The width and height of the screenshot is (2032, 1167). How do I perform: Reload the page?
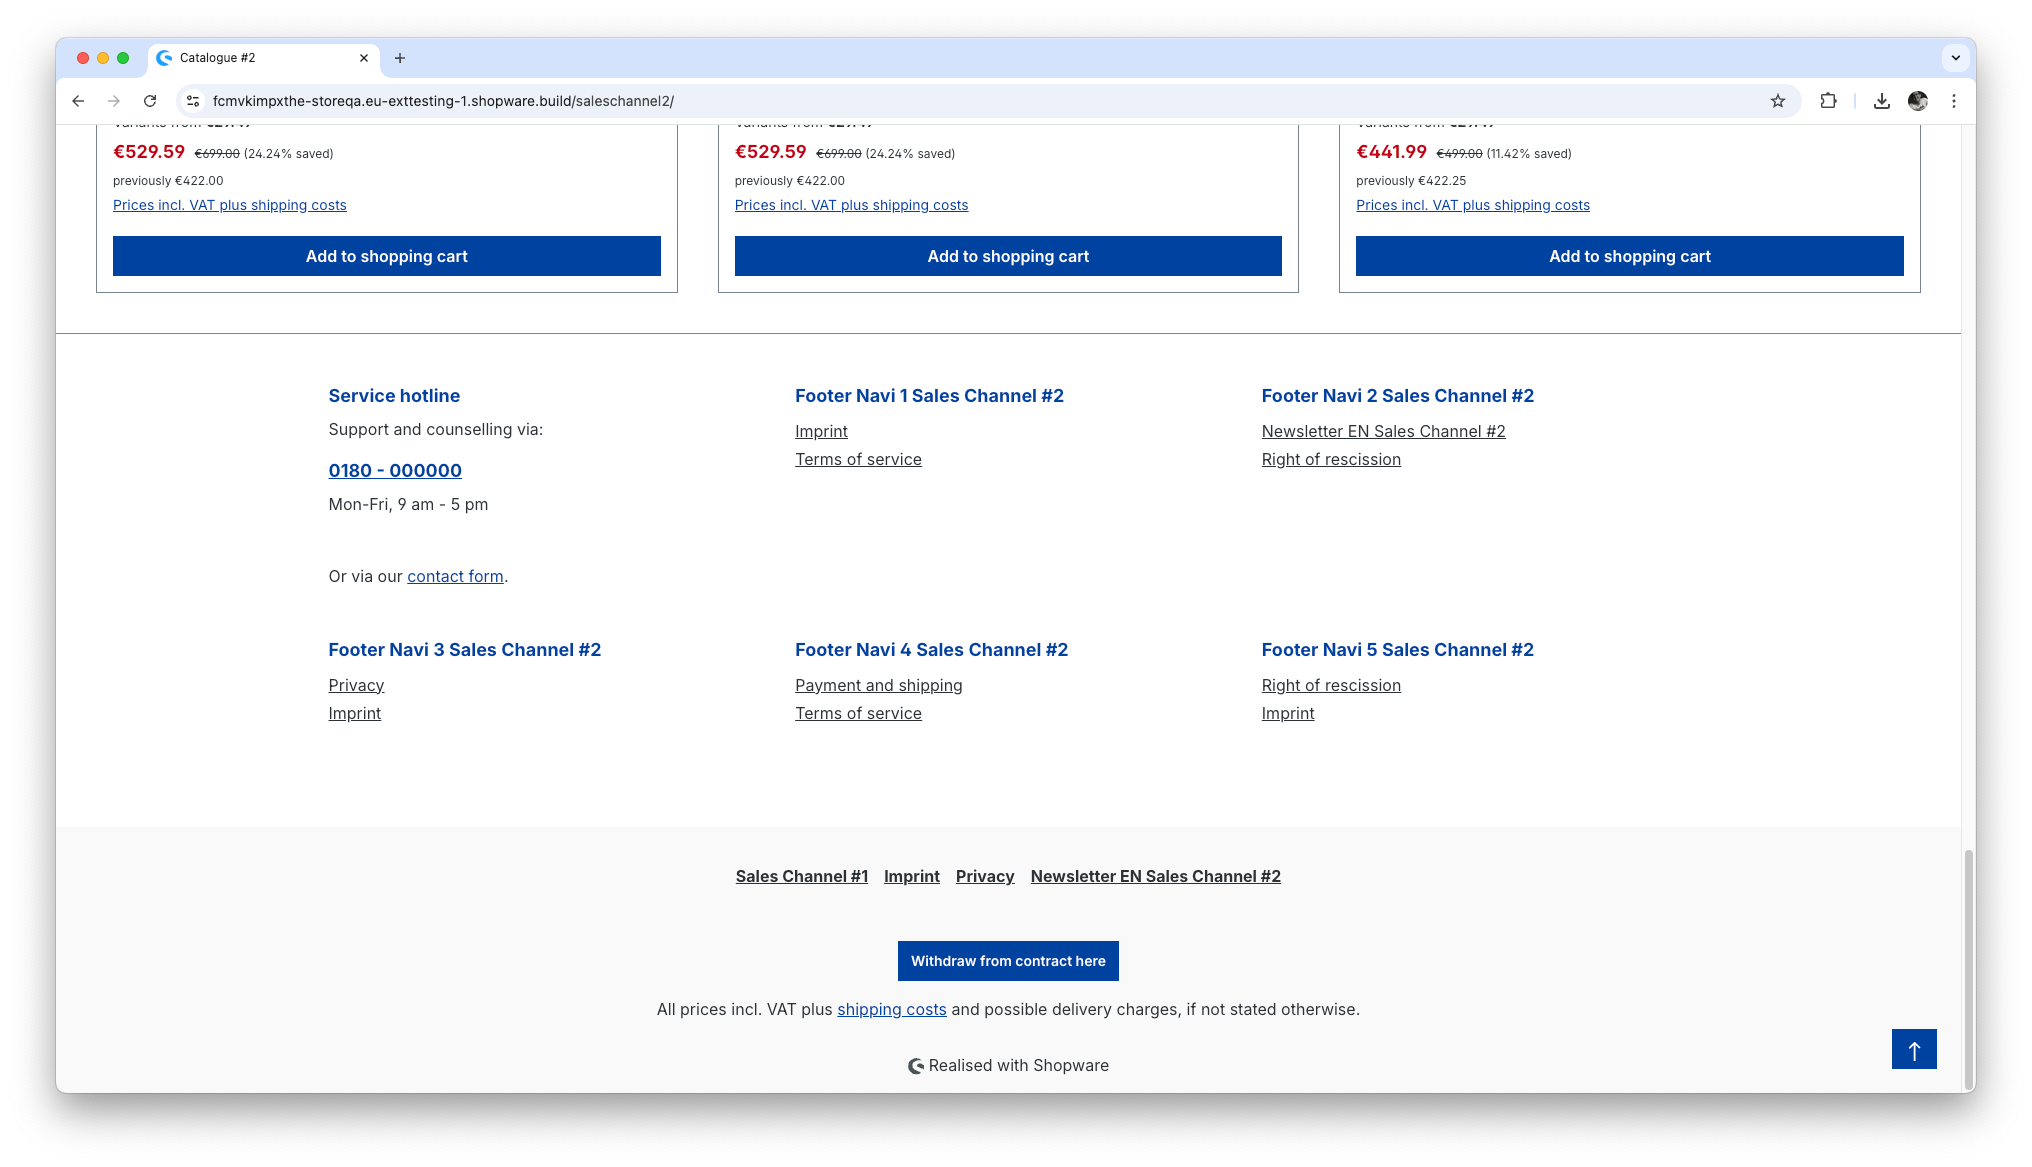pos(150,101)
